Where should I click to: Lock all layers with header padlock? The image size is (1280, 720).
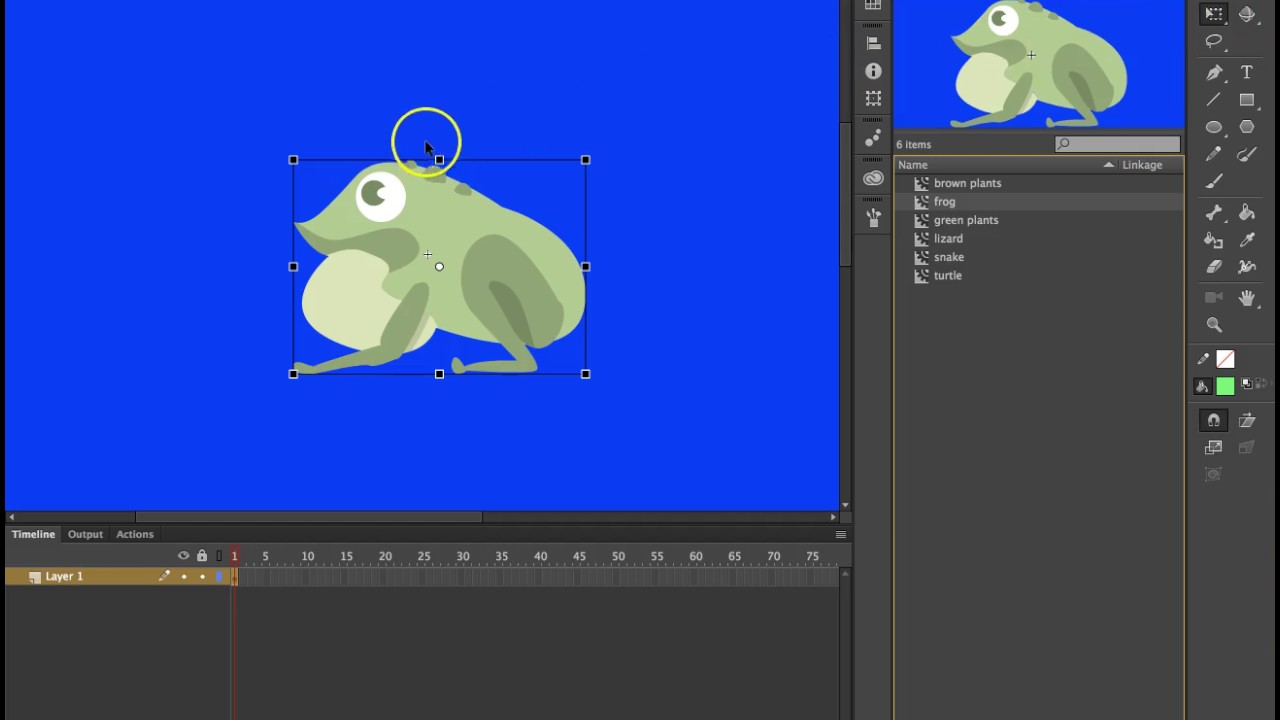(x=202, y=556)
